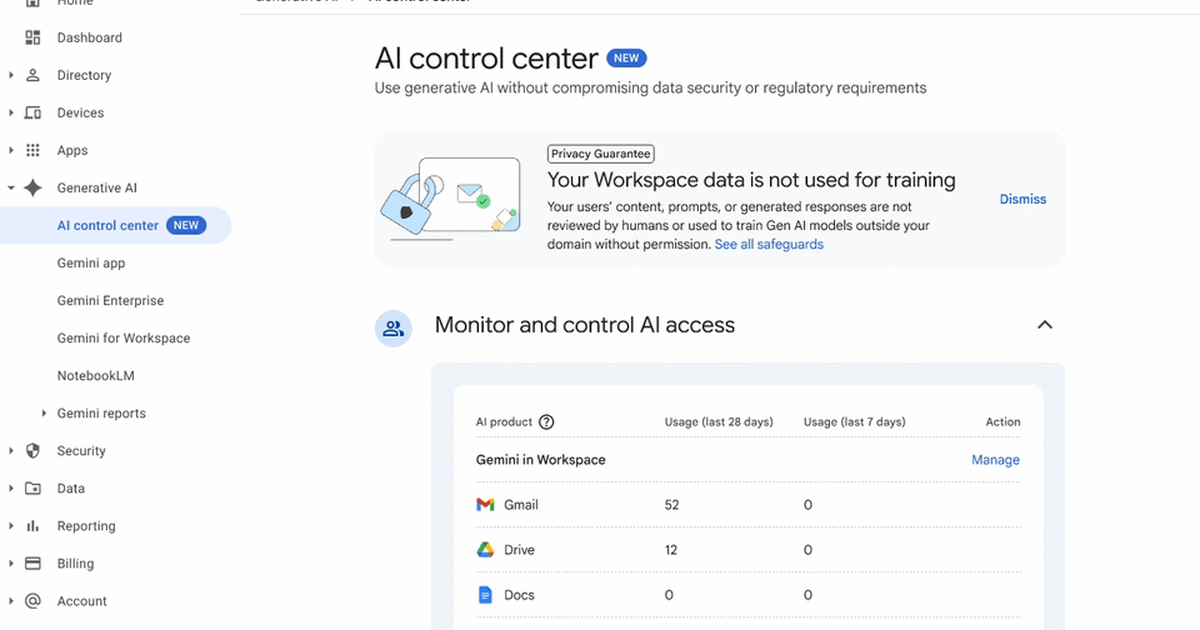This screenshot has height=630, width=1200.
Task: Open Gemini reports in sidebar
Action: [101, 413]
